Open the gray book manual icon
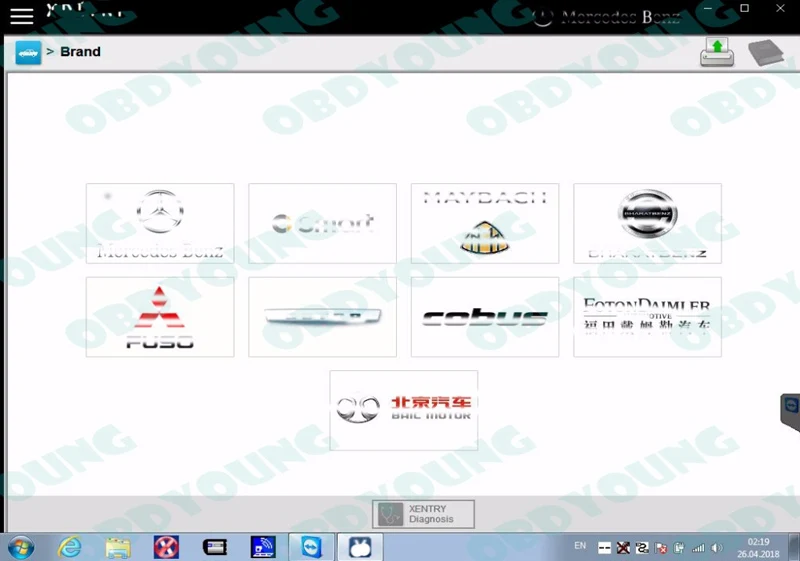The image size is (800, 561). coord(766,52)
